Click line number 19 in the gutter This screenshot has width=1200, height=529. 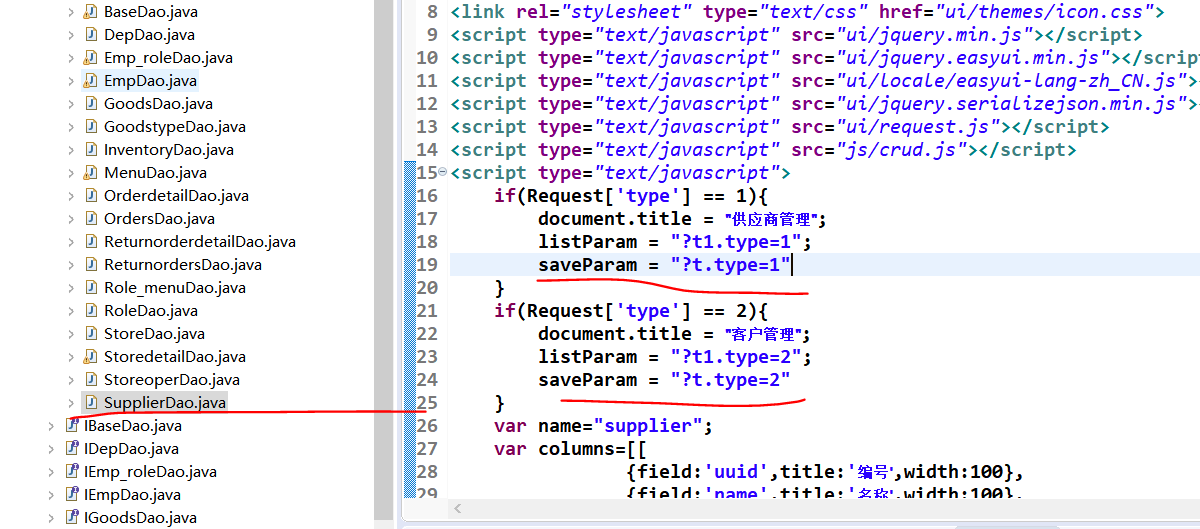[x=426, y=265]
